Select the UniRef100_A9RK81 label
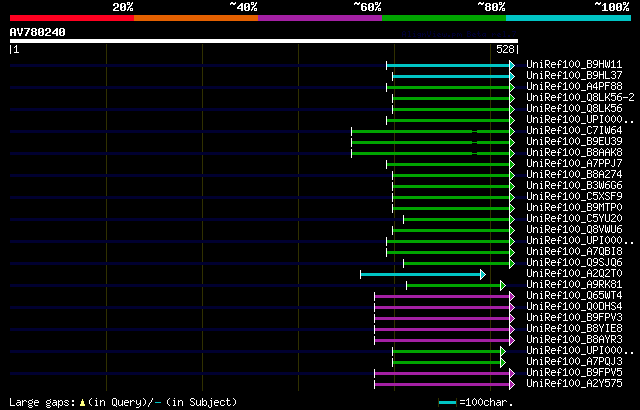 pos(574,285)
